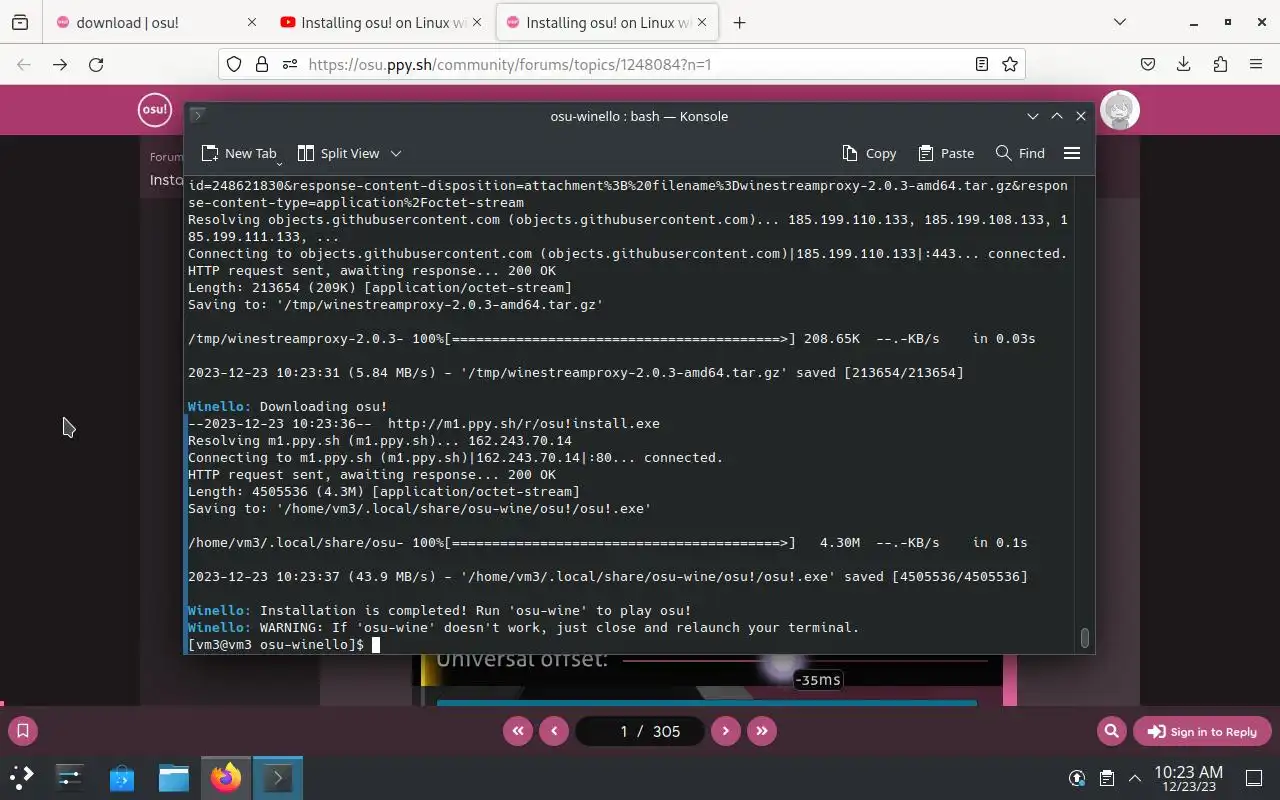
Task: Click Find in Konsole toolbar
Action: (1020, 153)
